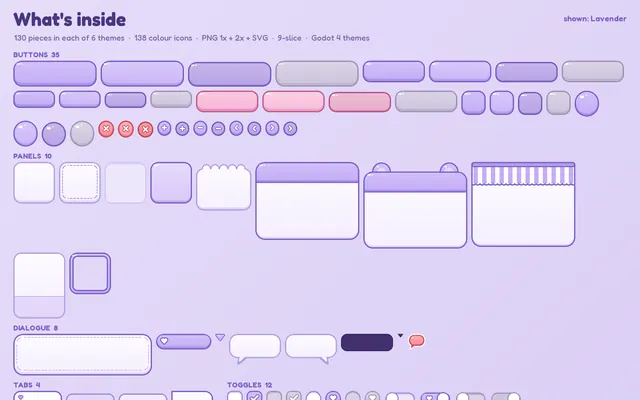Click the small gray button in second row
Screen dimensions: 640x400
point(171,99)
